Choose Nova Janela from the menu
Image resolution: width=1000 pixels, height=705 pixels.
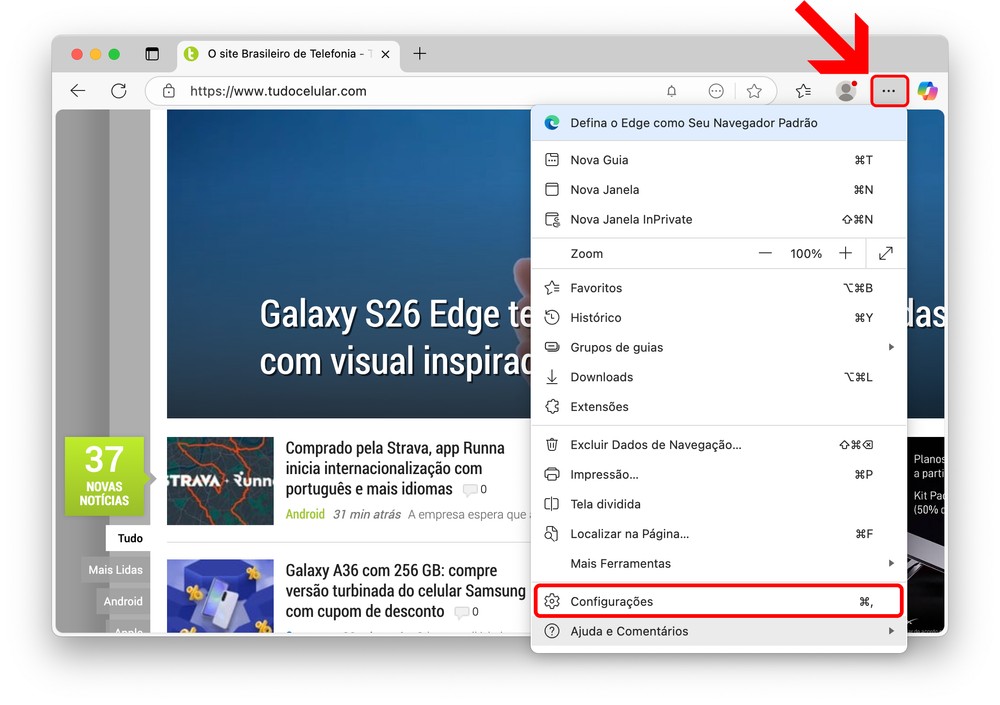tap(719, 189)
